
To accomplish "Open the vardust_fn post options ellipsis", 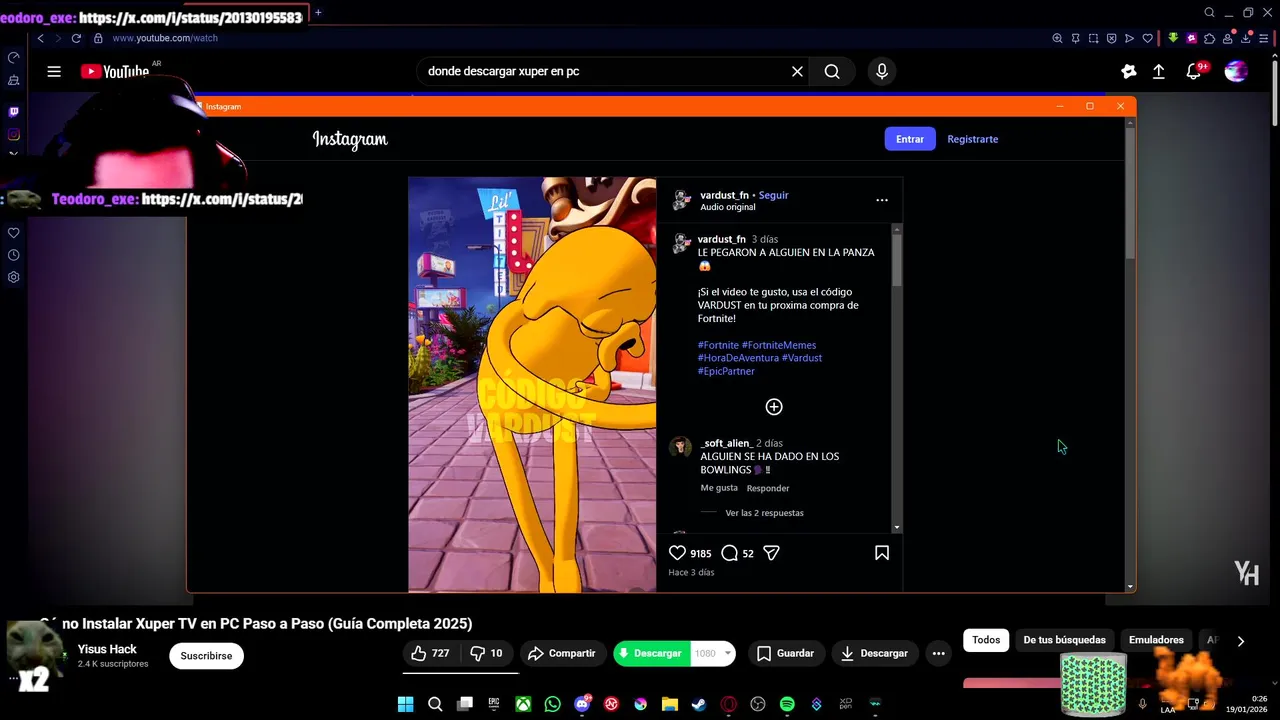I will [x=882, y=200].
